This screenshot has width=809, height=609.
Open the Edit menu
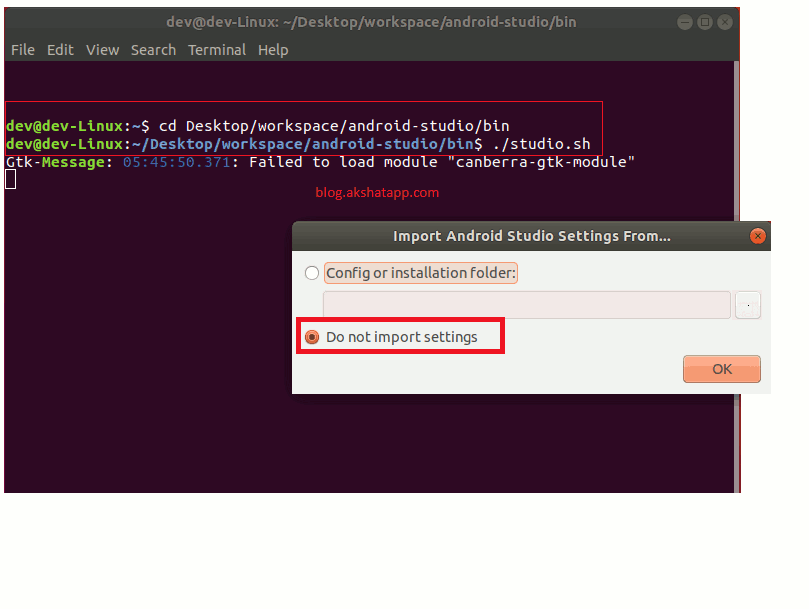[60, 49]
